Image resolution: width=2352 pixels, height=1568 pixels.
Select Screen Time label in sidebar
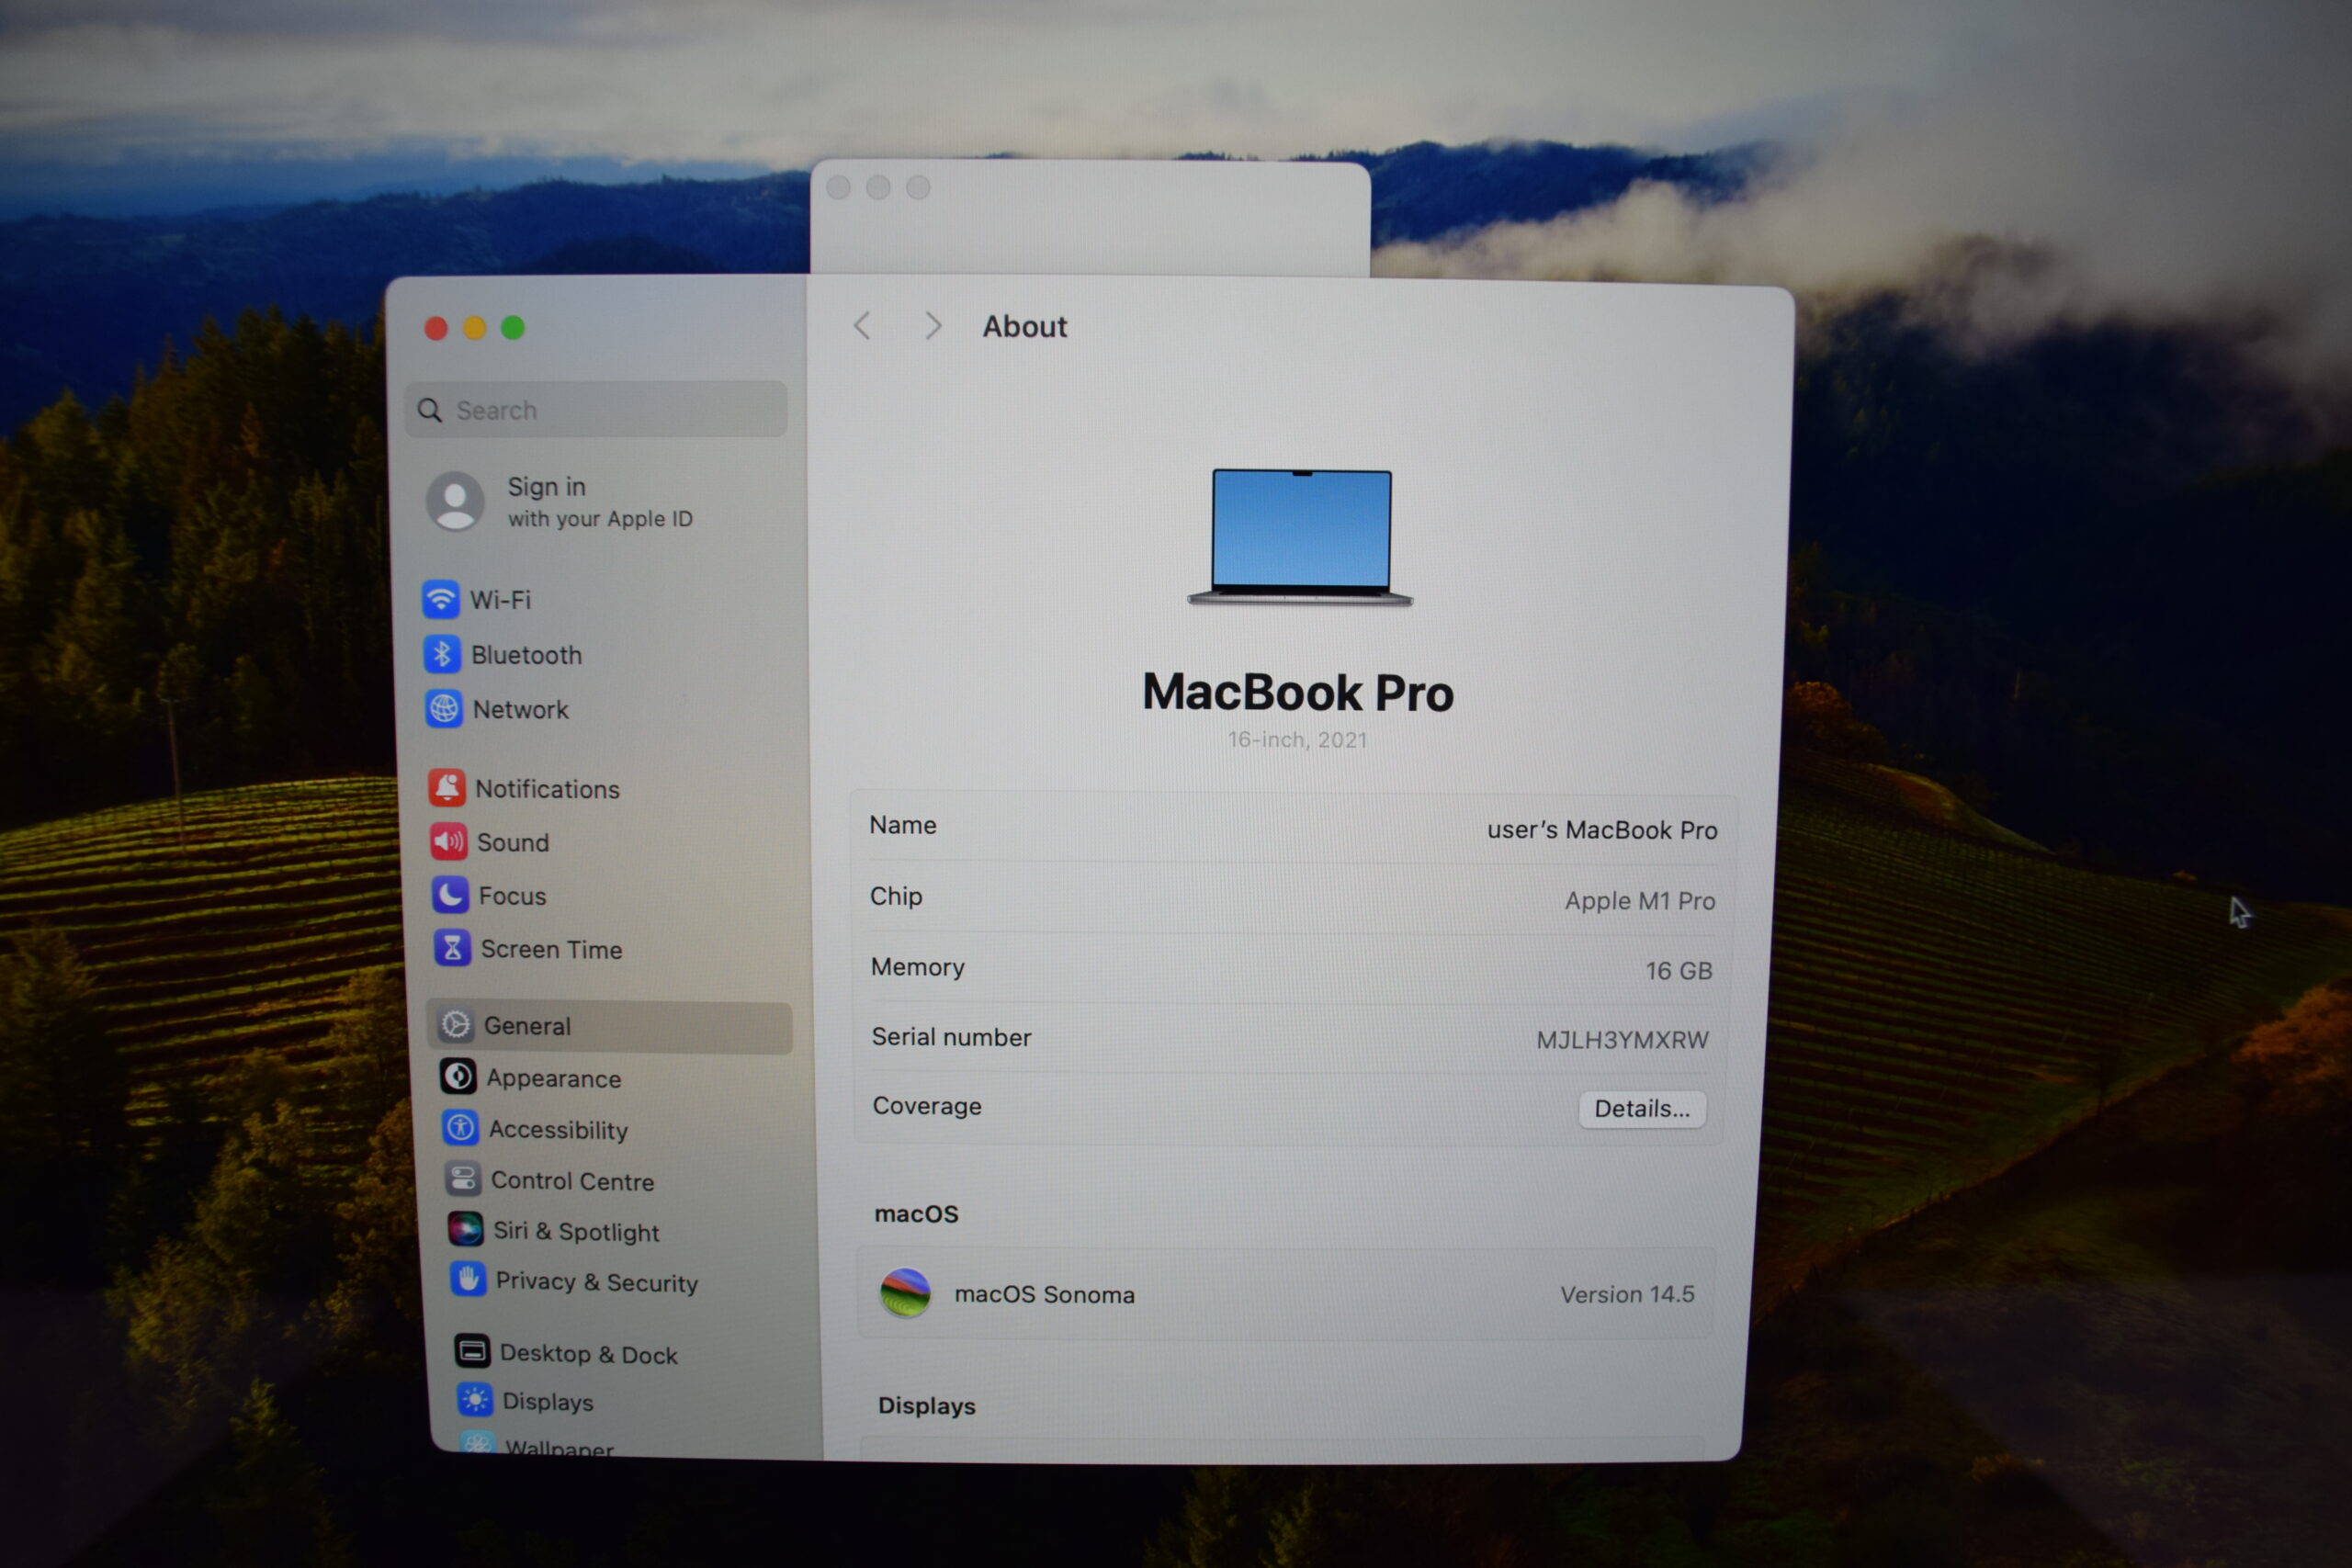[552, 949]
